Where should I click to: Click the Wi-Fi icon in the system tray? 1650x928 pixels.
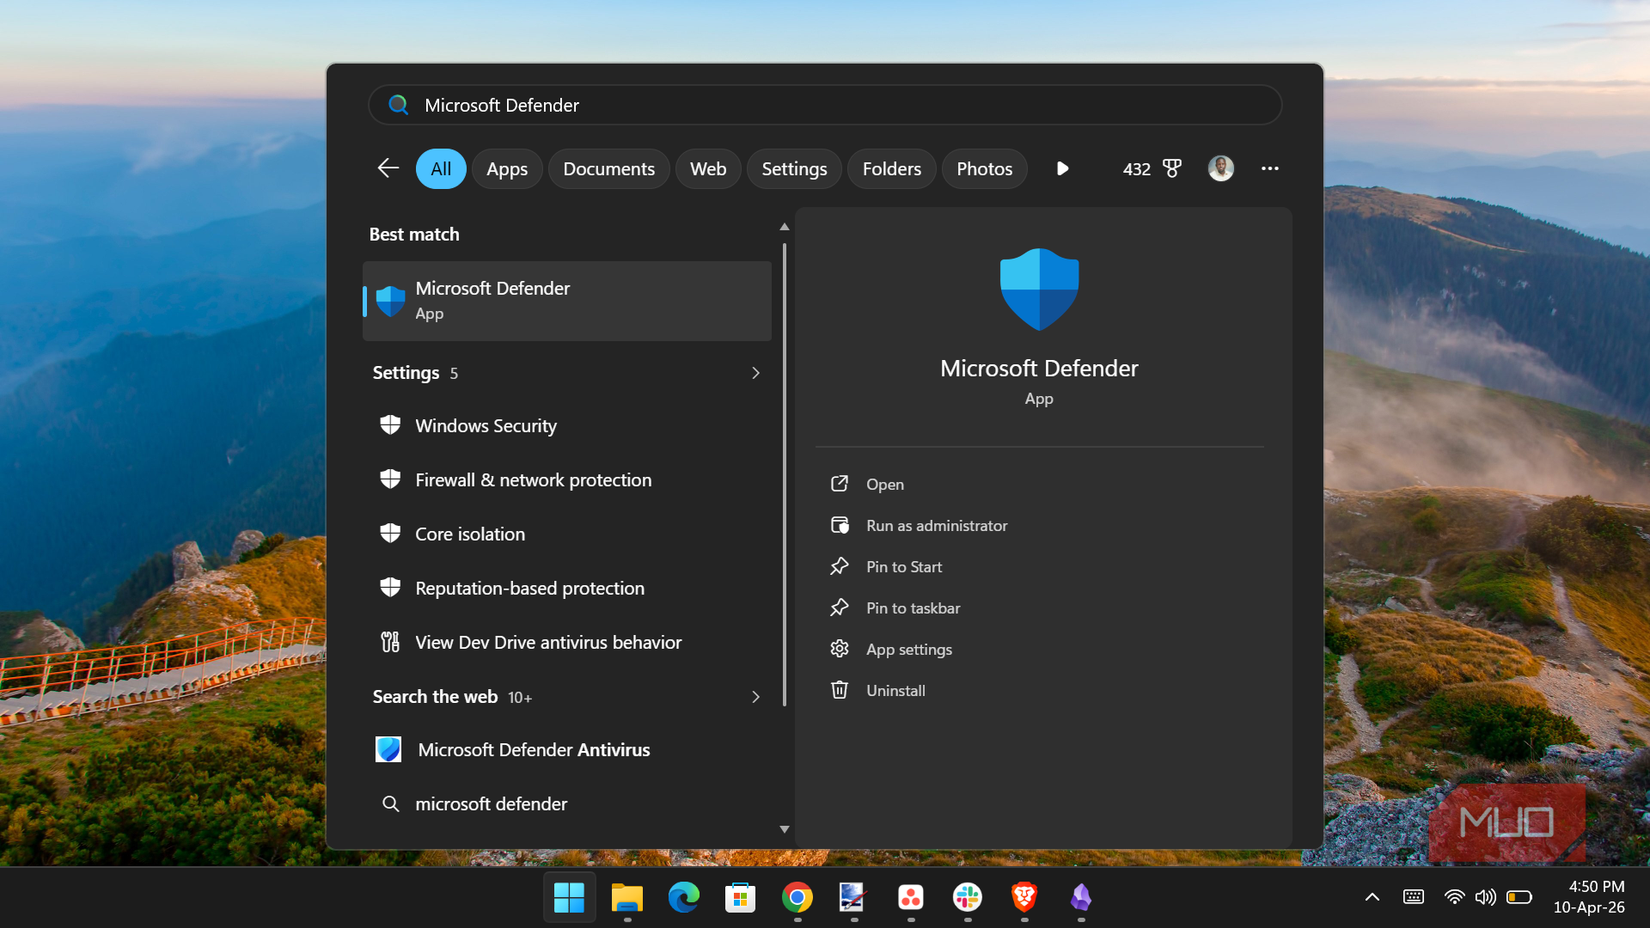click(1453, 897)
